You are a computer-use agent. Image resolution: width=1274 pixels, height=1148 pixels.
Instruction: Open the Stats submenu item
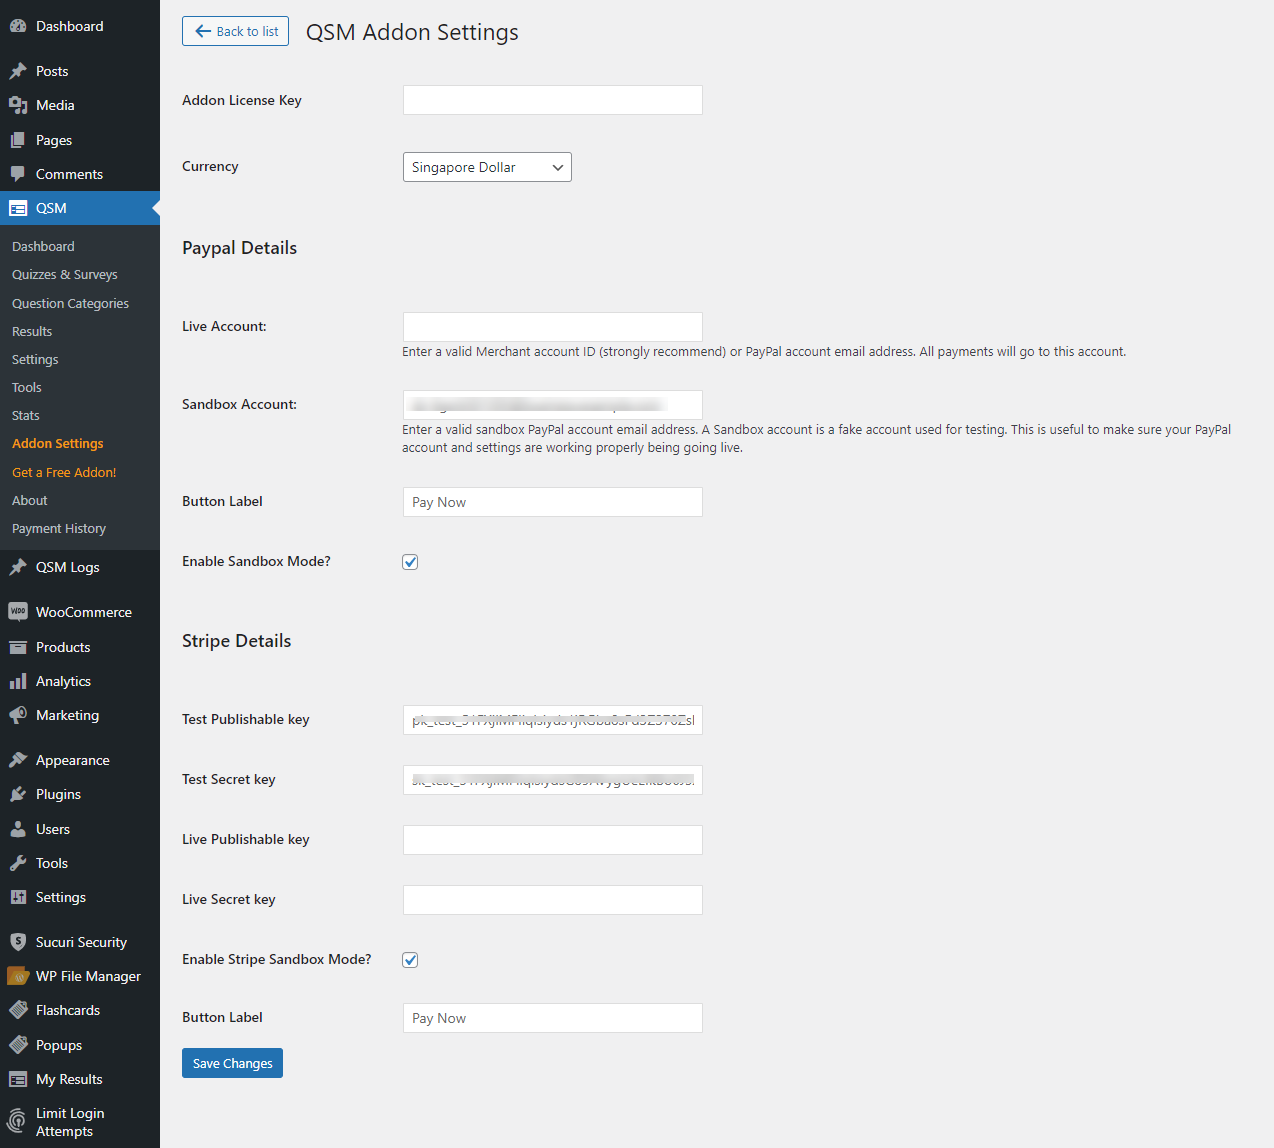coord(26,415)
